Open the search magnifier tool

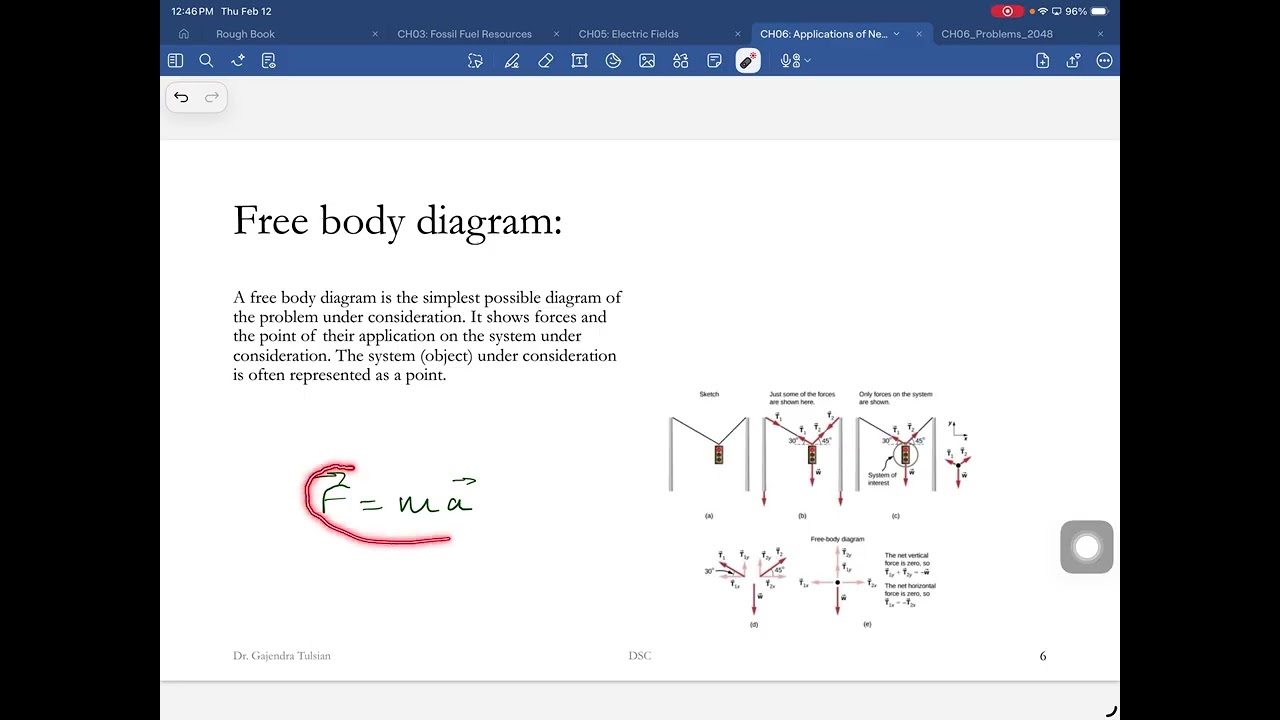click(206, 61)
